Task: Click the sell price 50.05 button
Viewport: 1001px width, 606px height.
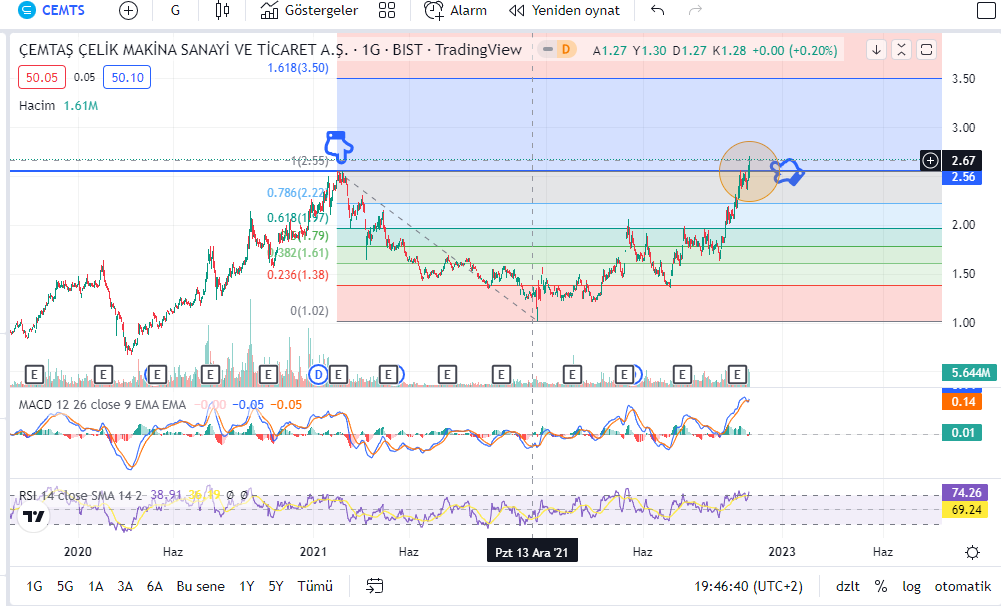Action: pyautogui.click(x=42, y=77)
